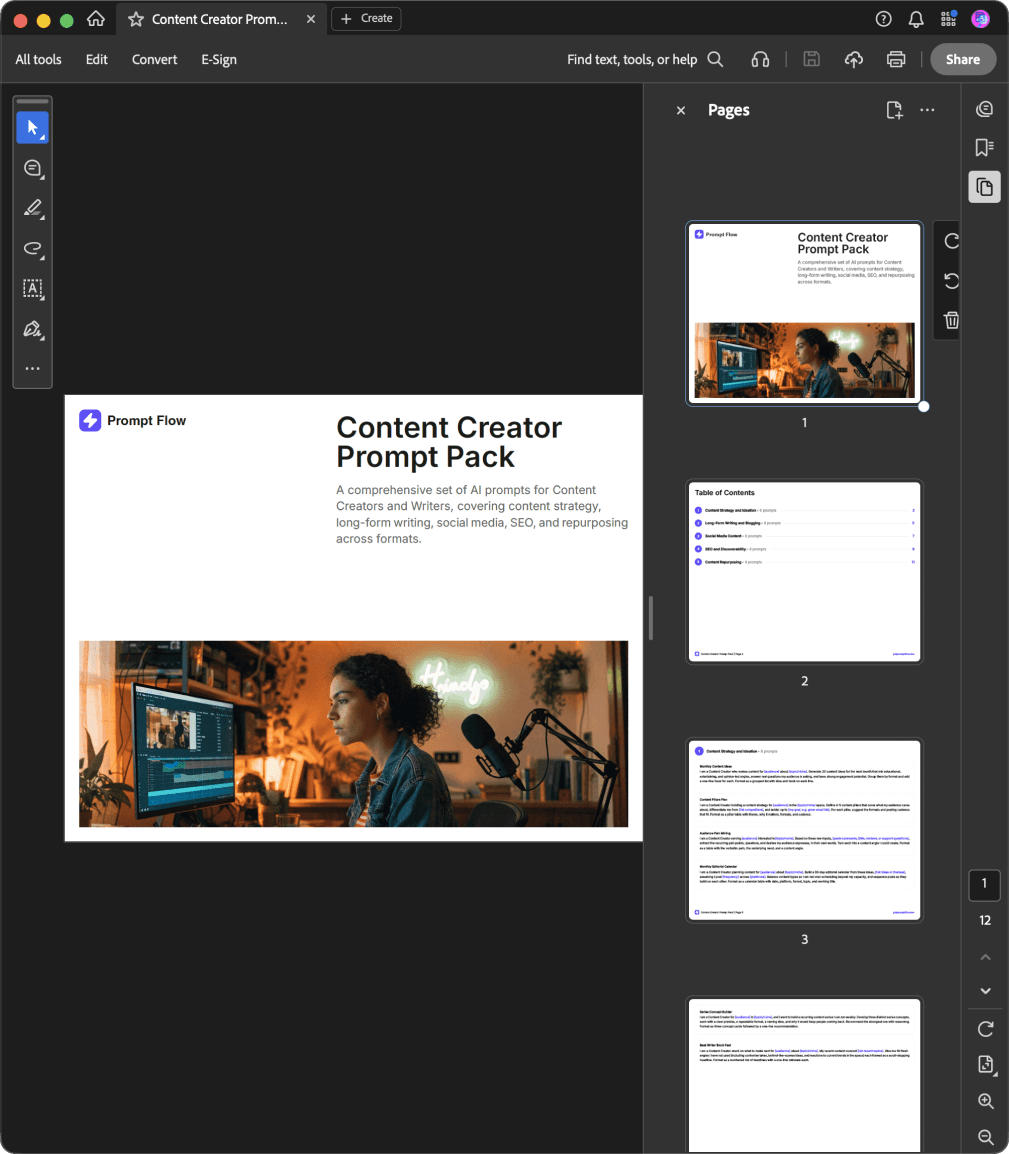The image size is (1009, 1154).
Task: Select the fourth page thumbnail
Action: [x=804, y=1075]
